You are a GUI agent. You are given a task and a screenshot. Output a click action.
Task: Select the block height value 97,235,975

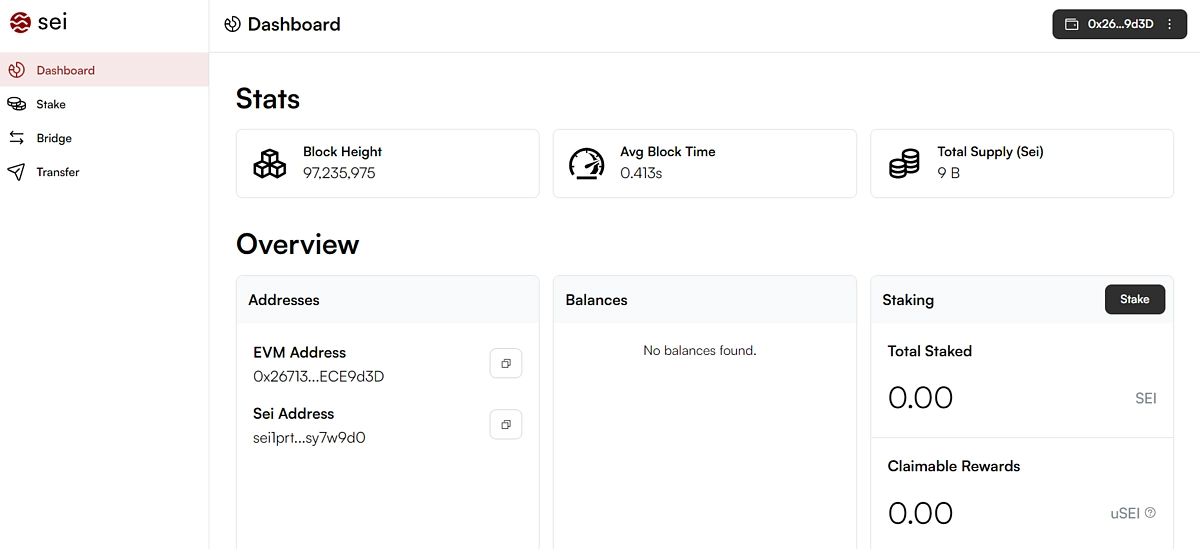[x=339, y=173]
